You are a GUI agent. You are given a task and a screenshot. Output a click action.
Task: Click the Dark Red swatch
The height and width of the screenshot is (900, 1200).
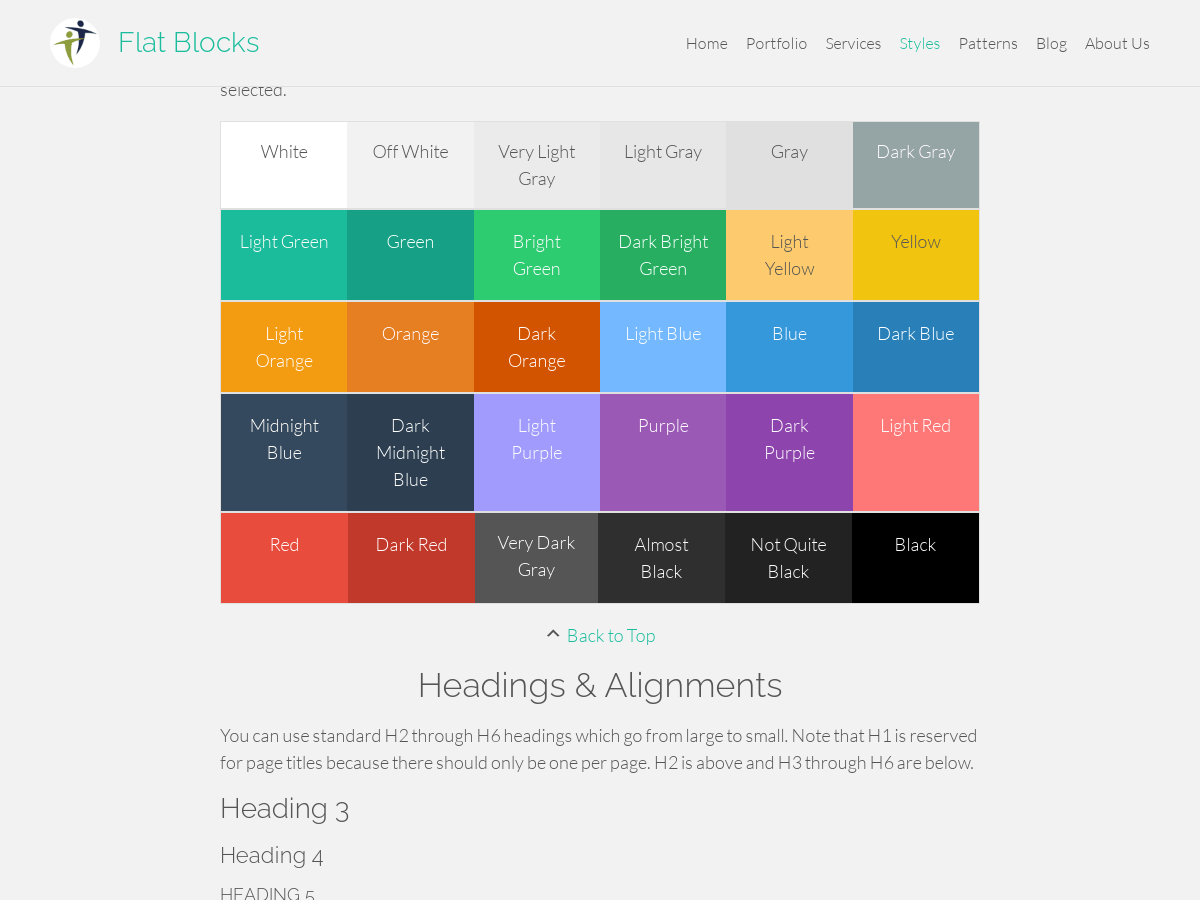click(x=411, y=558)
